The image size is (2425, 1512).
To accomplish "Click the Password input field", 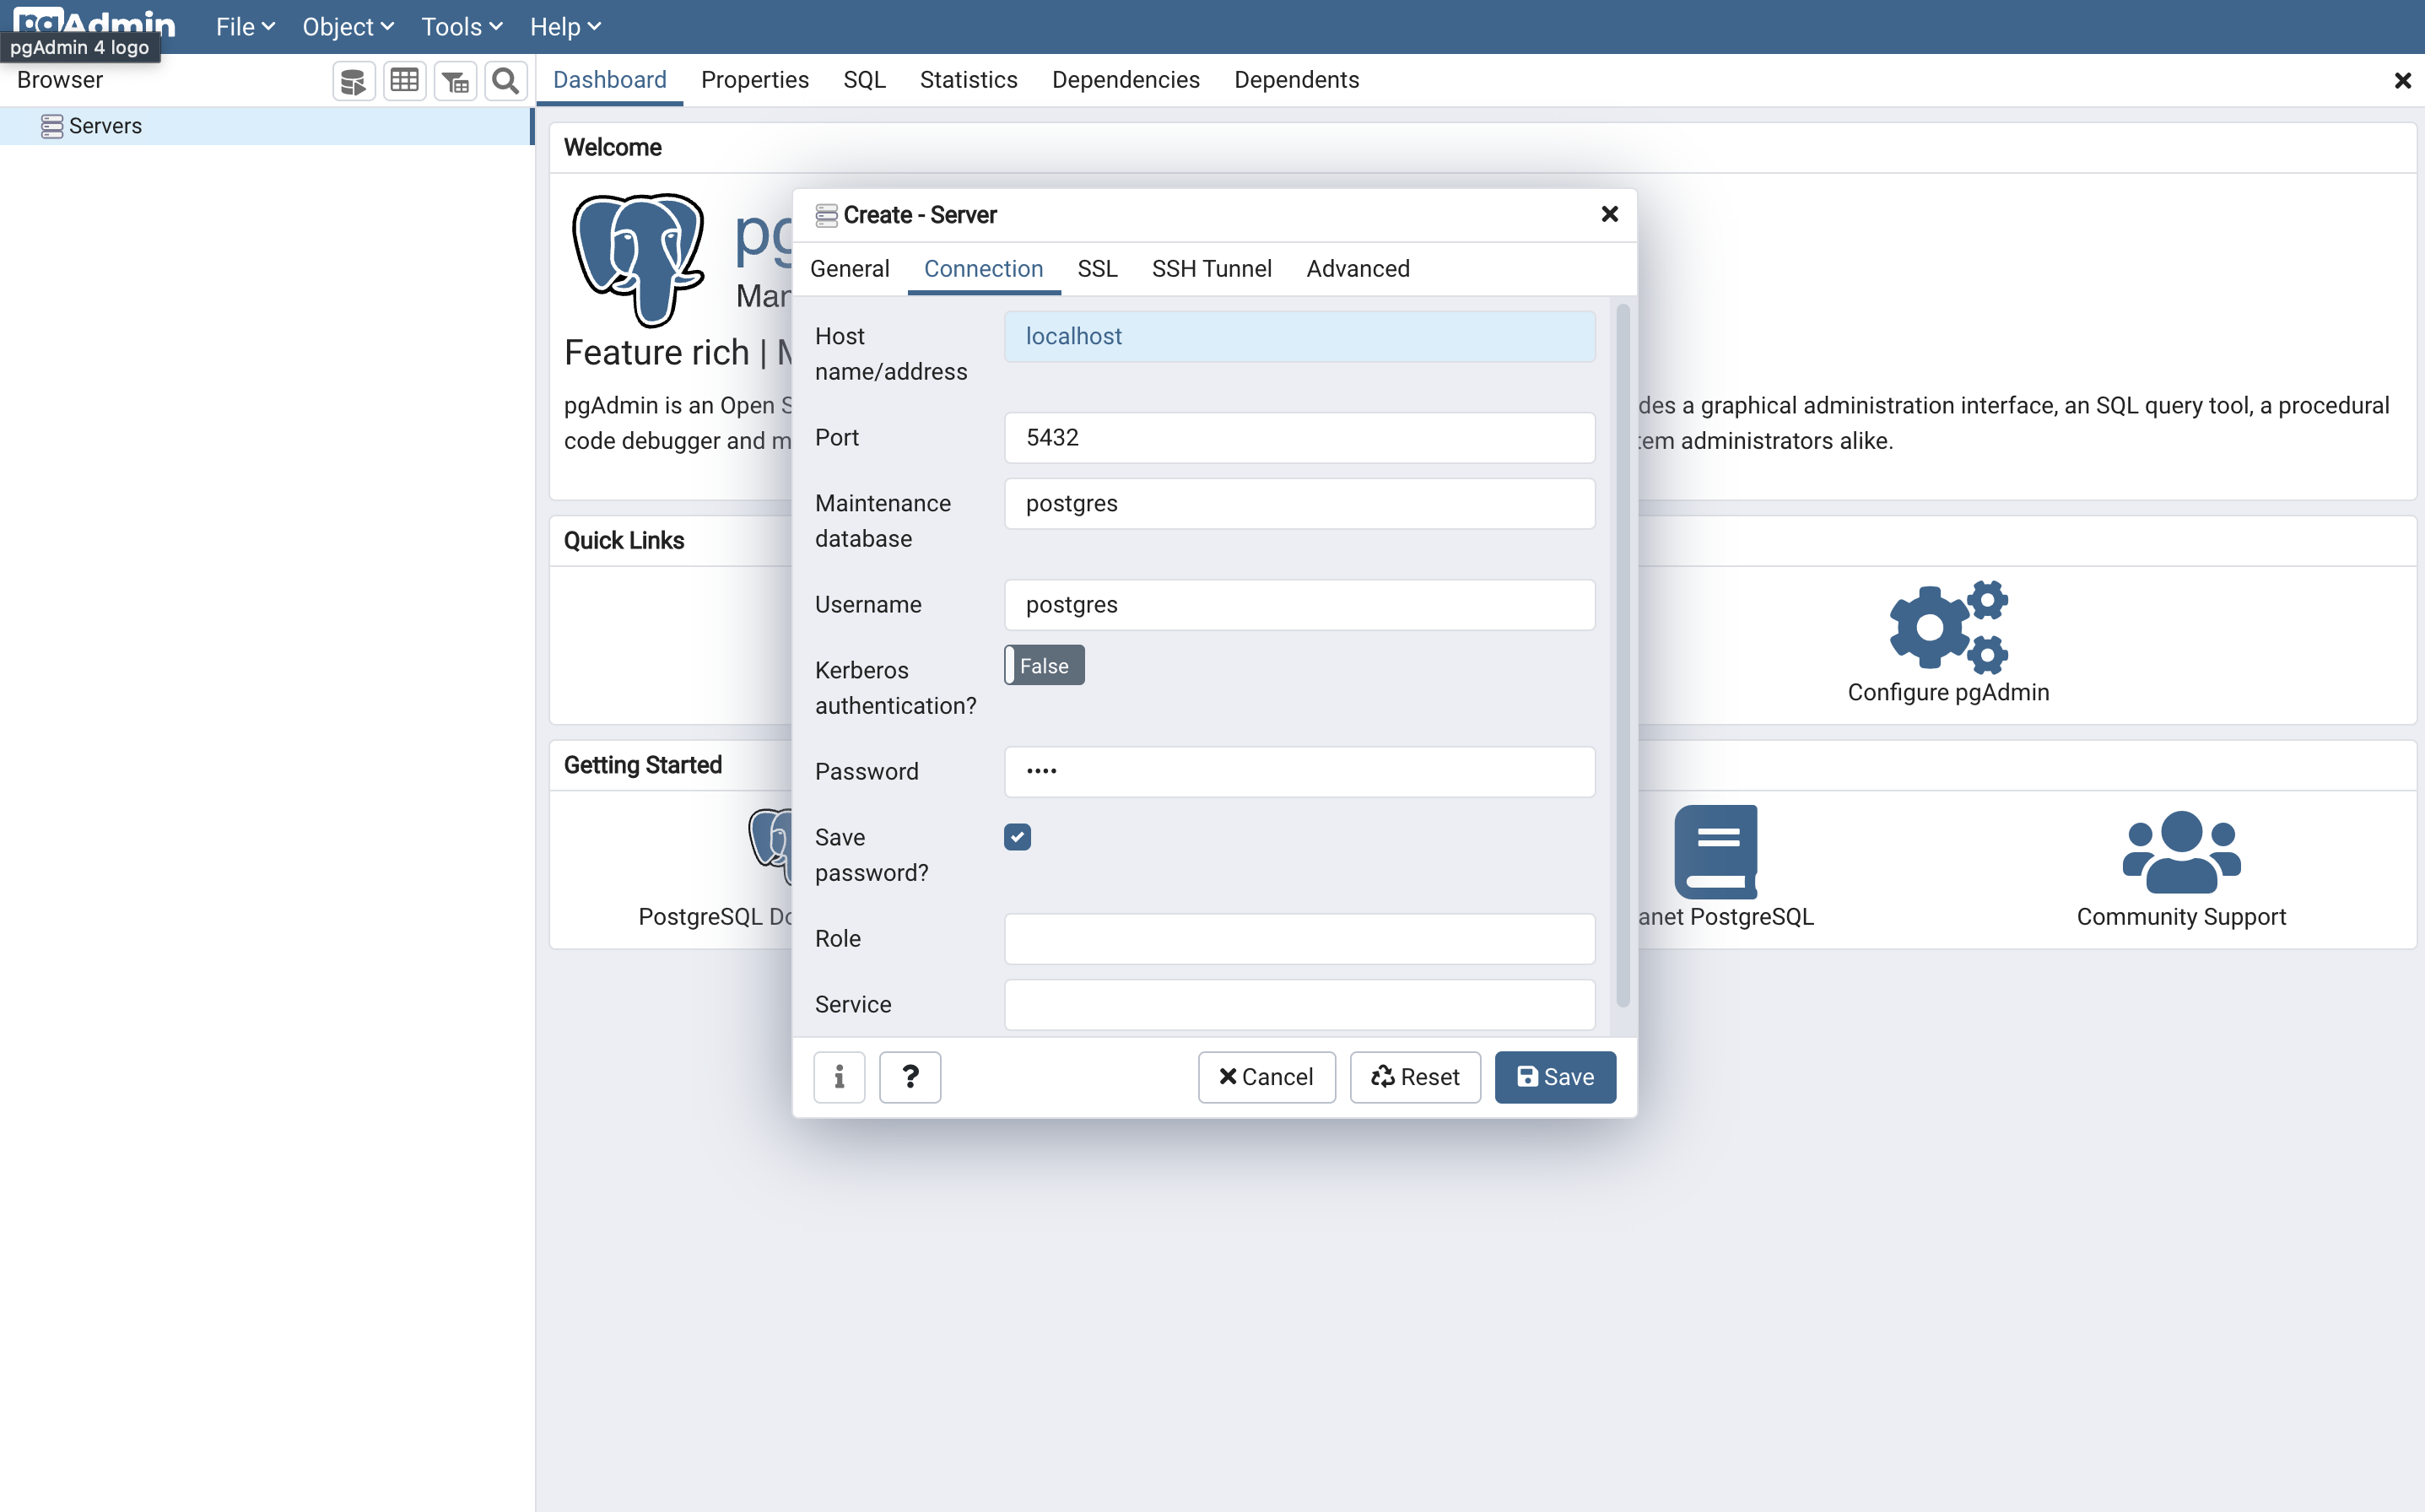I will tap(1299, 771).
